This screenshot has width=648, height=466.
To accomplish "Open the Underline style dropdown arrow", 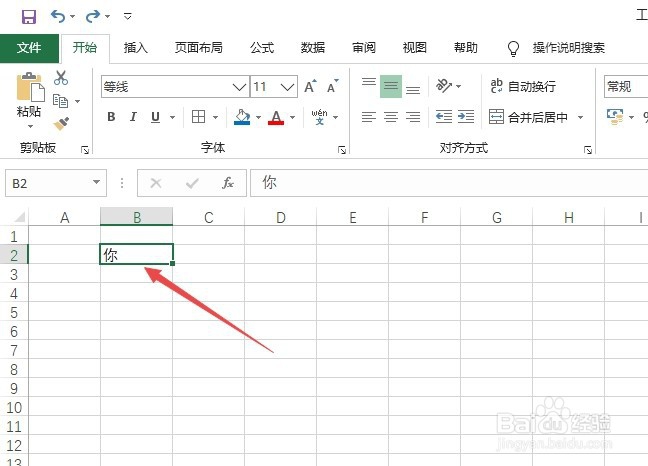I will [172, 118].
